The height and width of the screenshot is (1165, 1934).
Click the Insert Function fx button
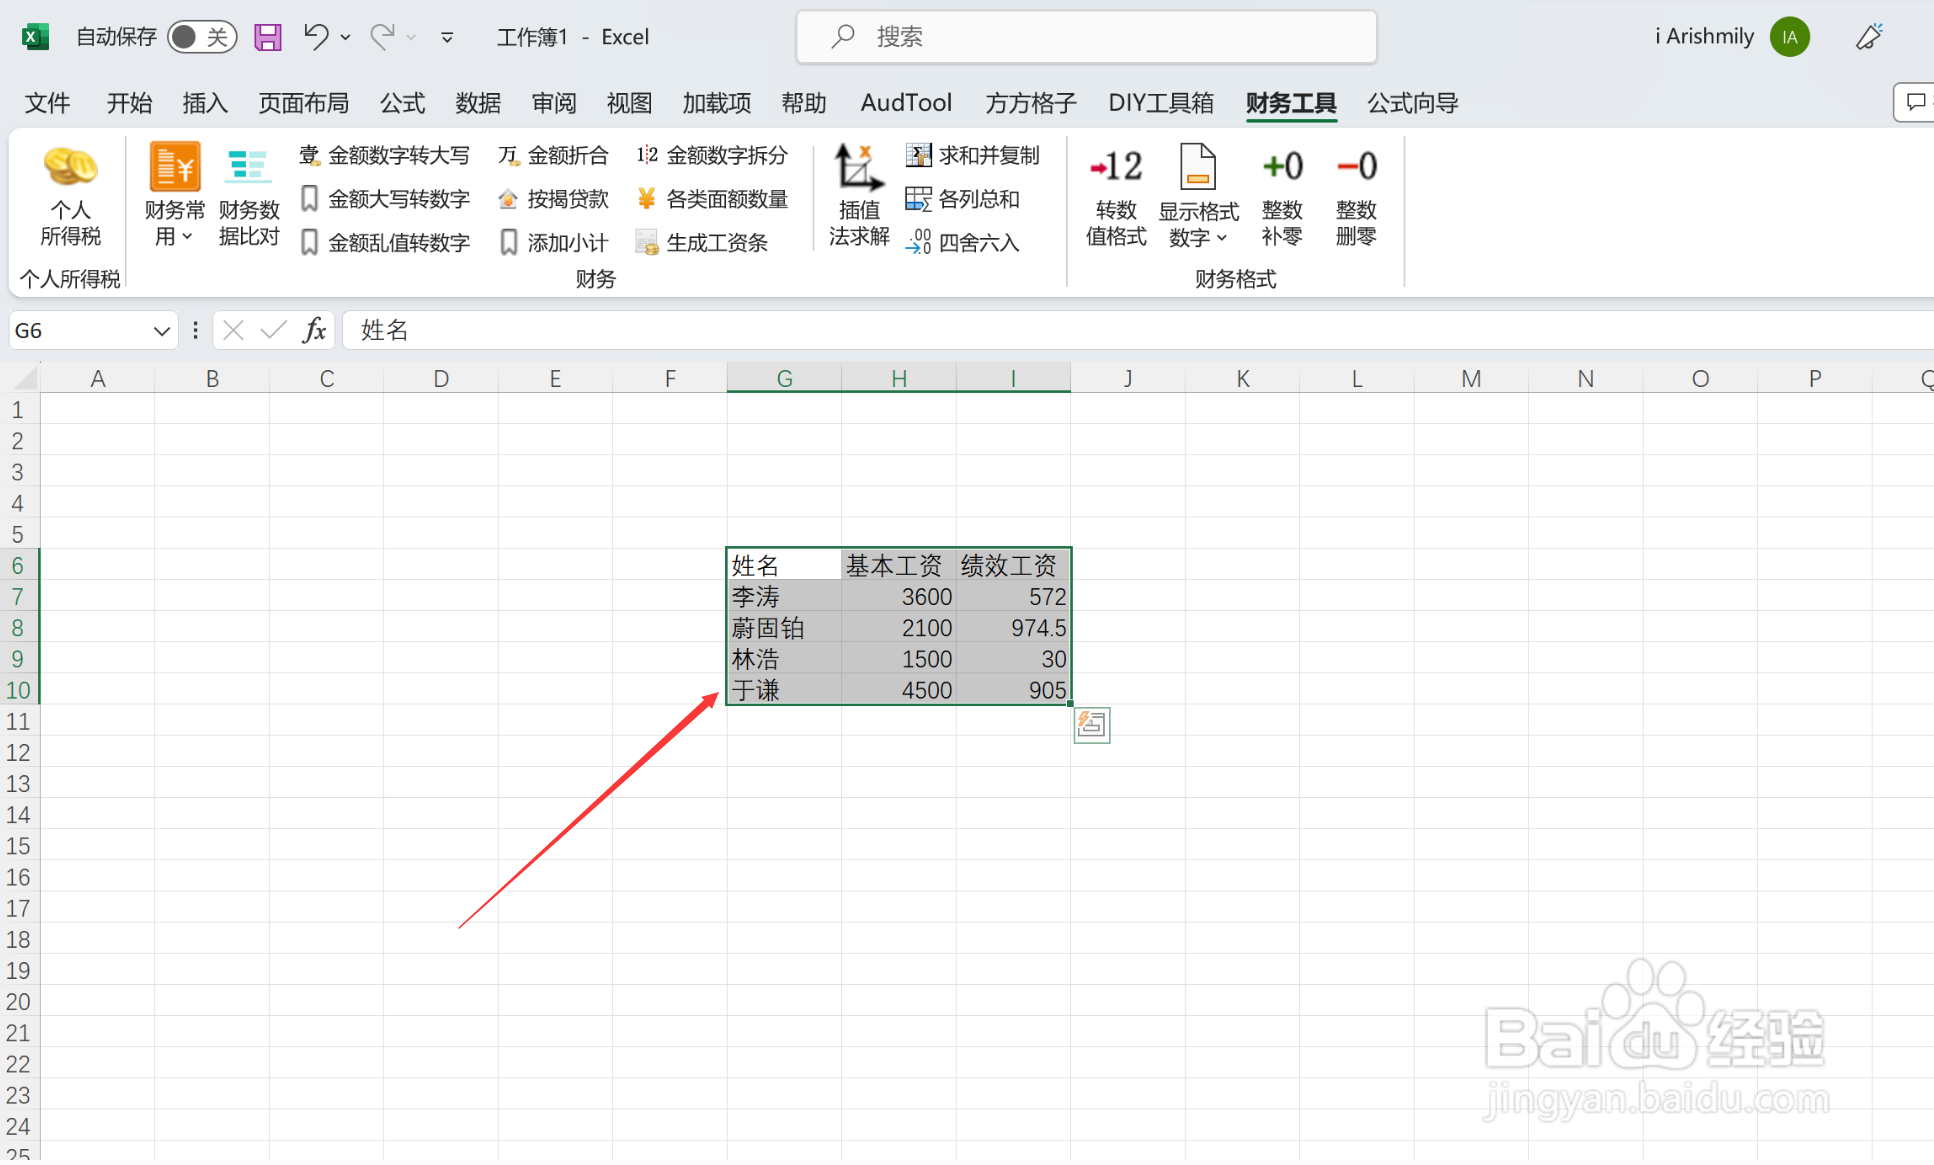pyautogui.click(x=314, y=331)
